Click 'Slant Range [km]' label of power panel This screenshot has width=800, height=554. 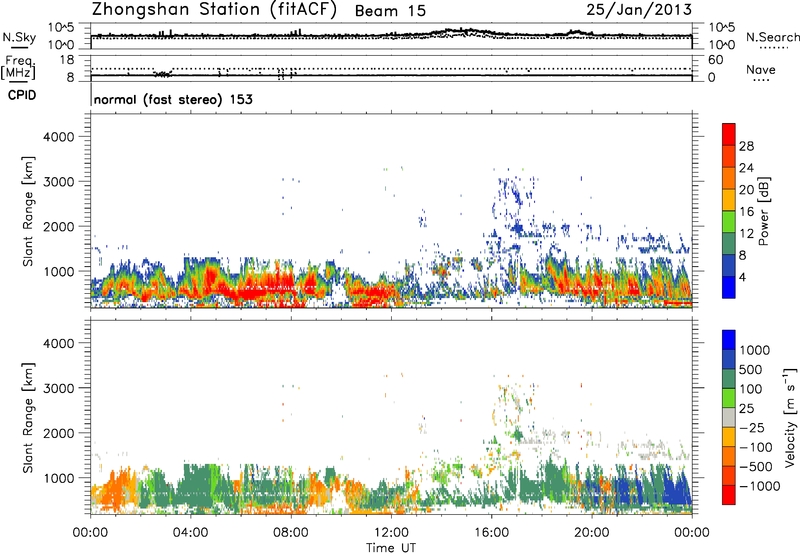28,211
